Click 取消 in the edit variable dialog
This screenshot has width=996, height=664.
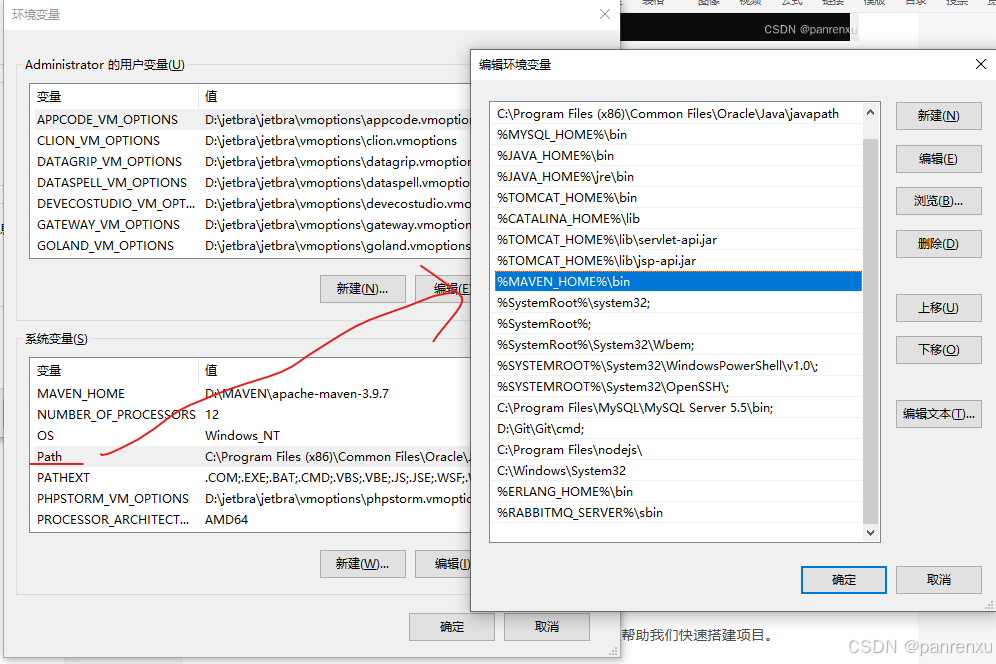(938, 580)
